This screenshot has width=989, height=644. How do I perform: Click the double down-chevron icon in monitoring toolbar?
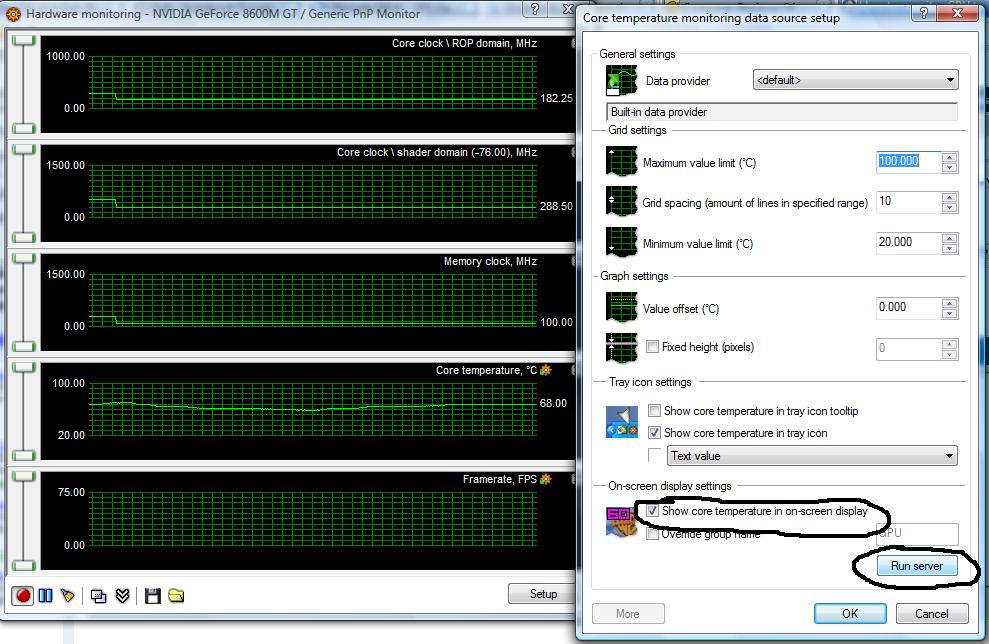tap(122, 595)
